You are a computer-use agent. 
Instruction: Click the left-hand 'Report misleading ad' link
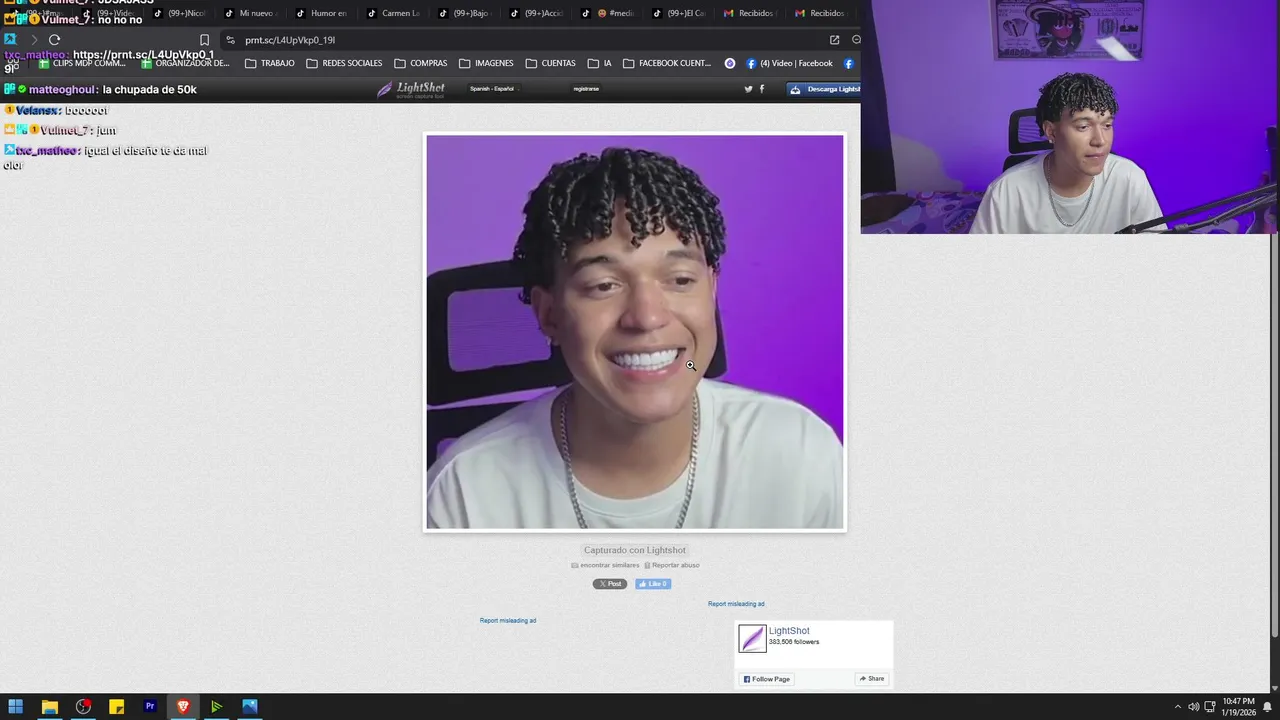point(508,621)
